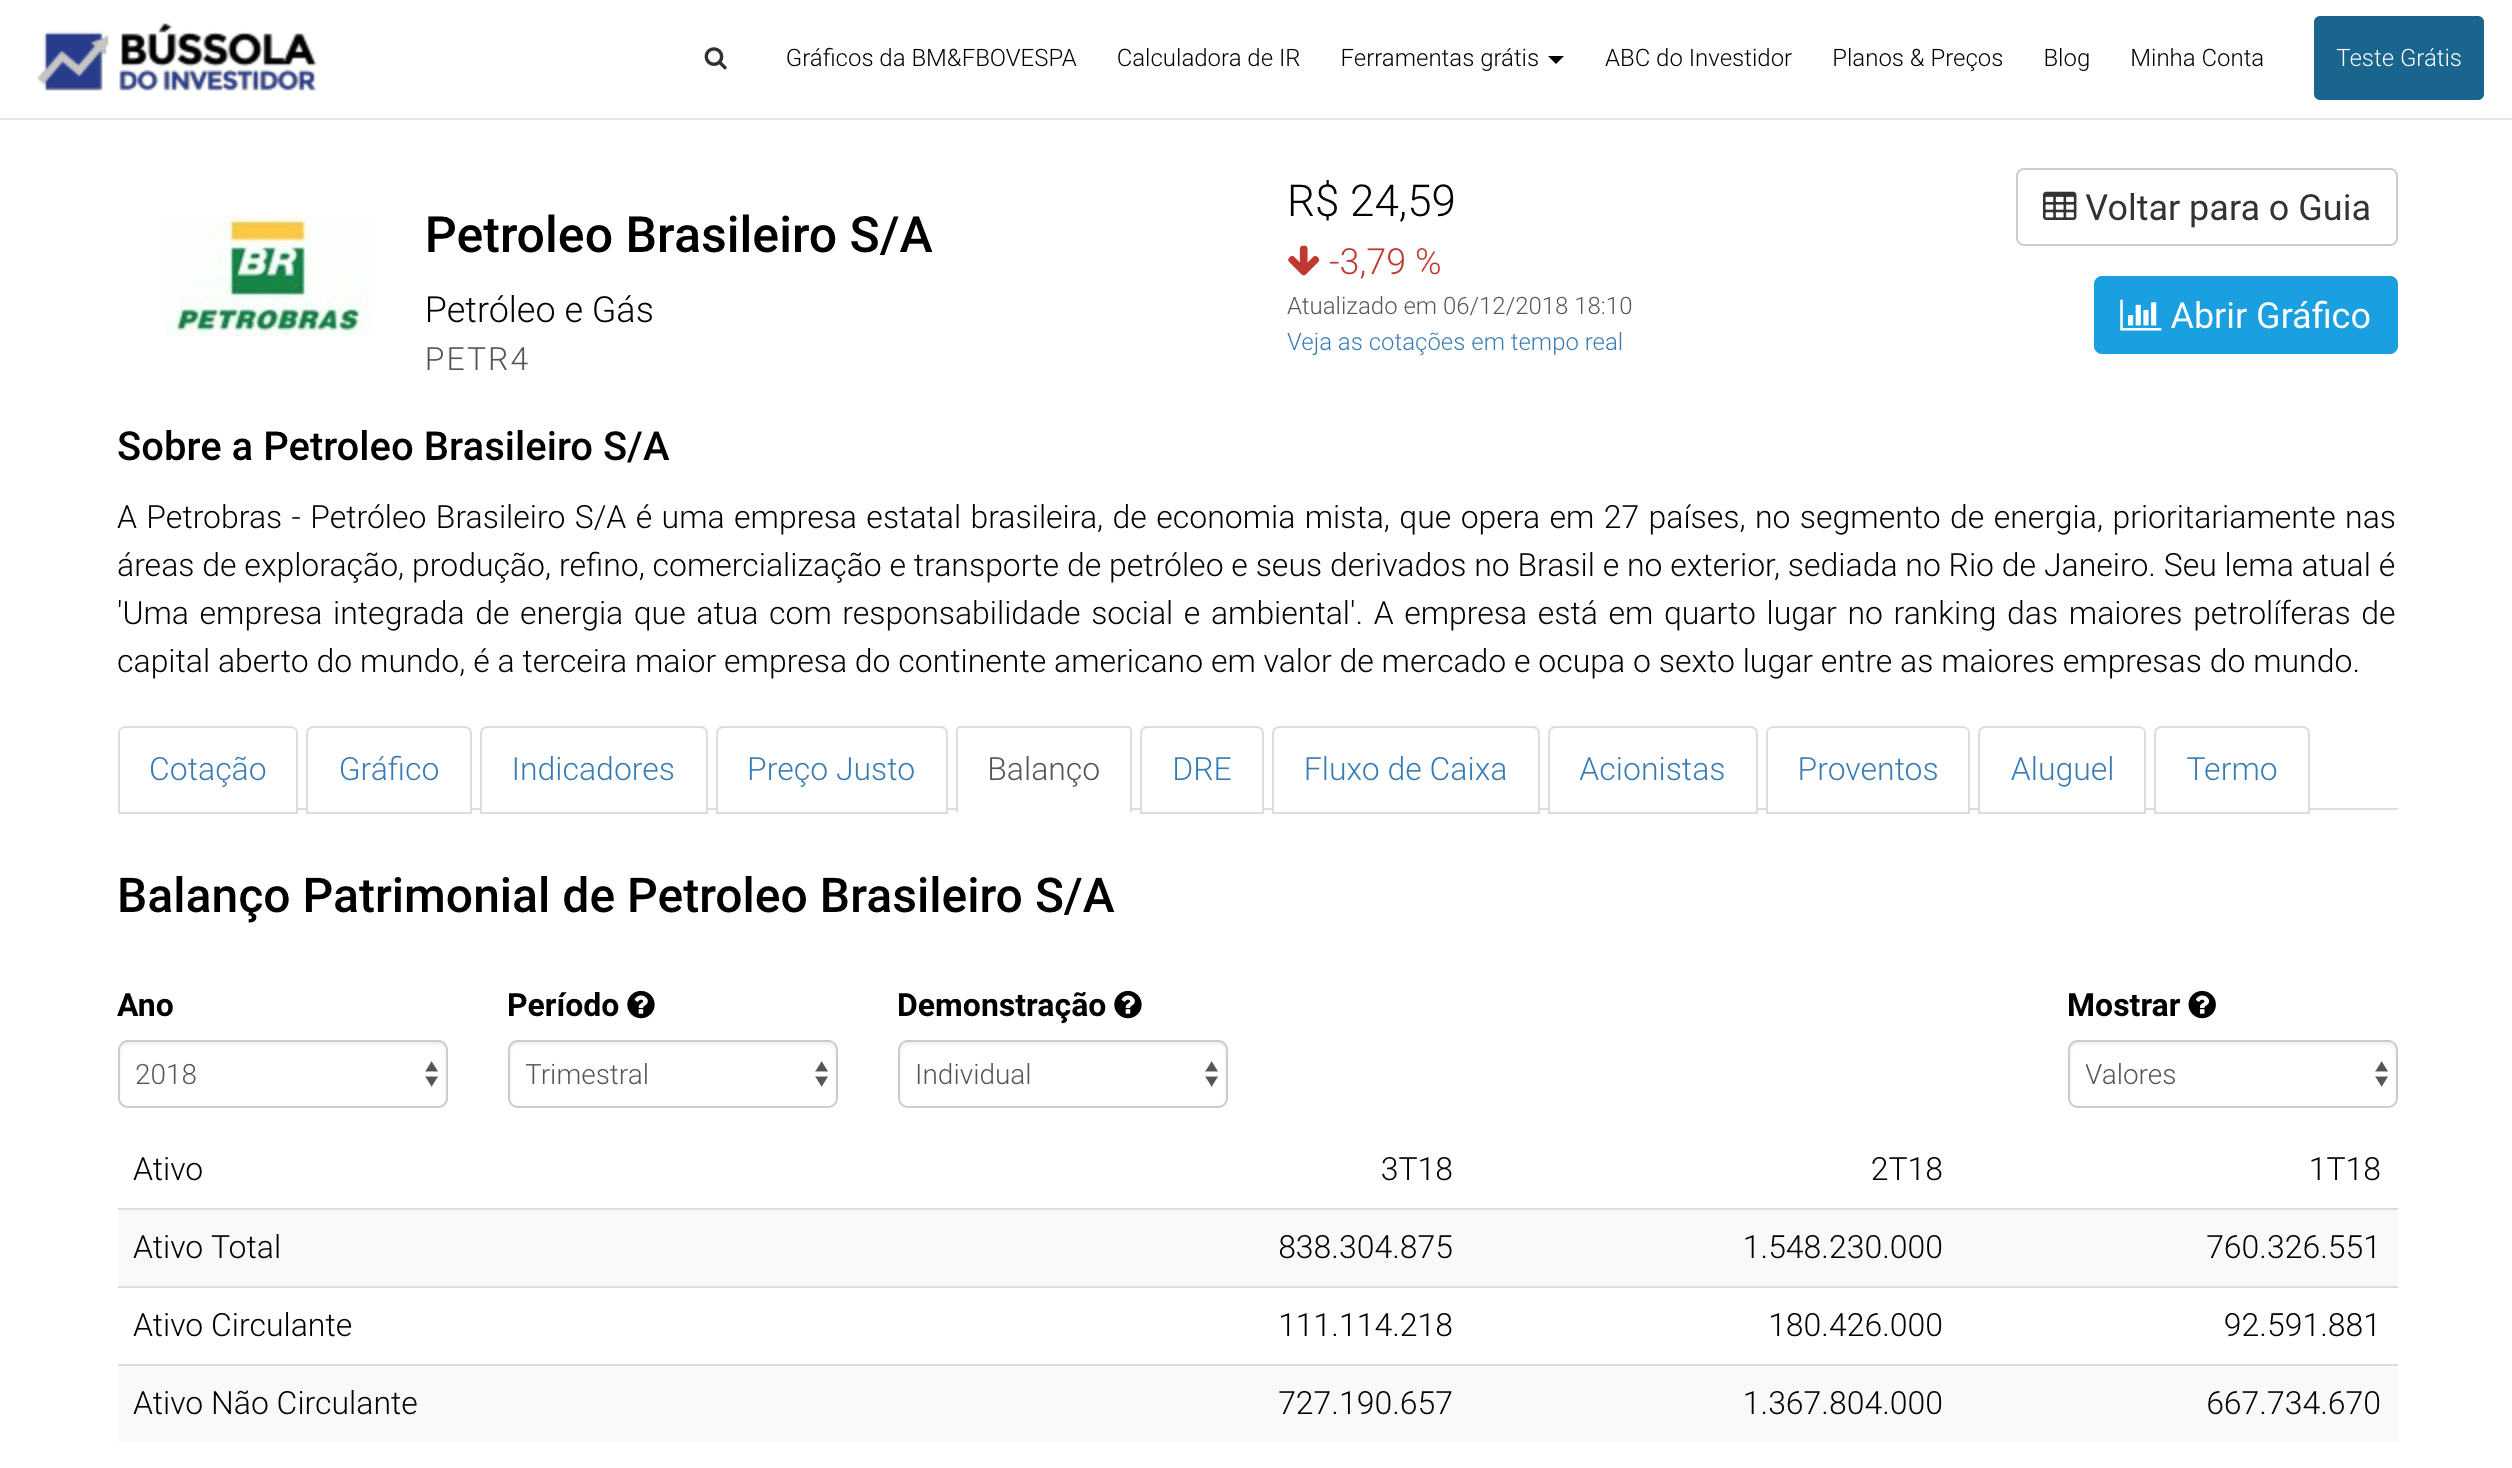Open Calculadora de IR page
Screen dimensions: 2512x1468
point(1208,58)
